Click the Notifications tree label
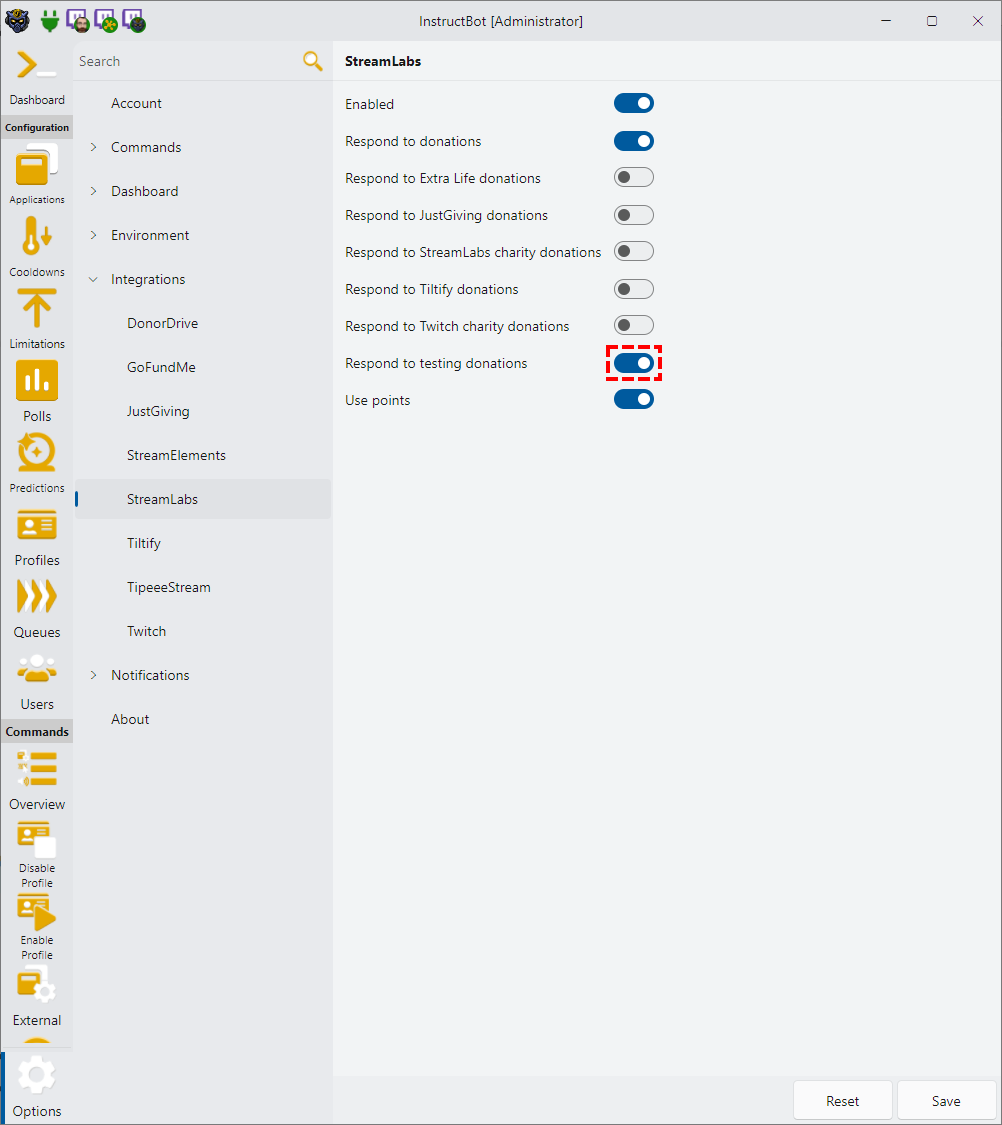Image resolution: width=1002 pixels, height=1125 pixels. click(150, 675)
